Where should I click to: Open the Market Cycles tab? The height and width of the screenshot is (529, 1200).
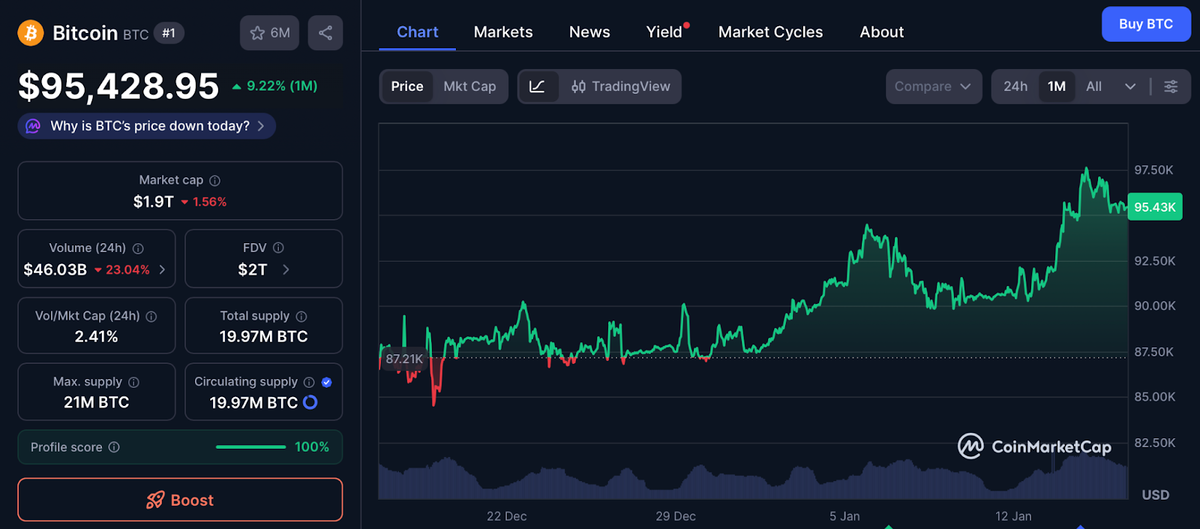pos(771,32)
